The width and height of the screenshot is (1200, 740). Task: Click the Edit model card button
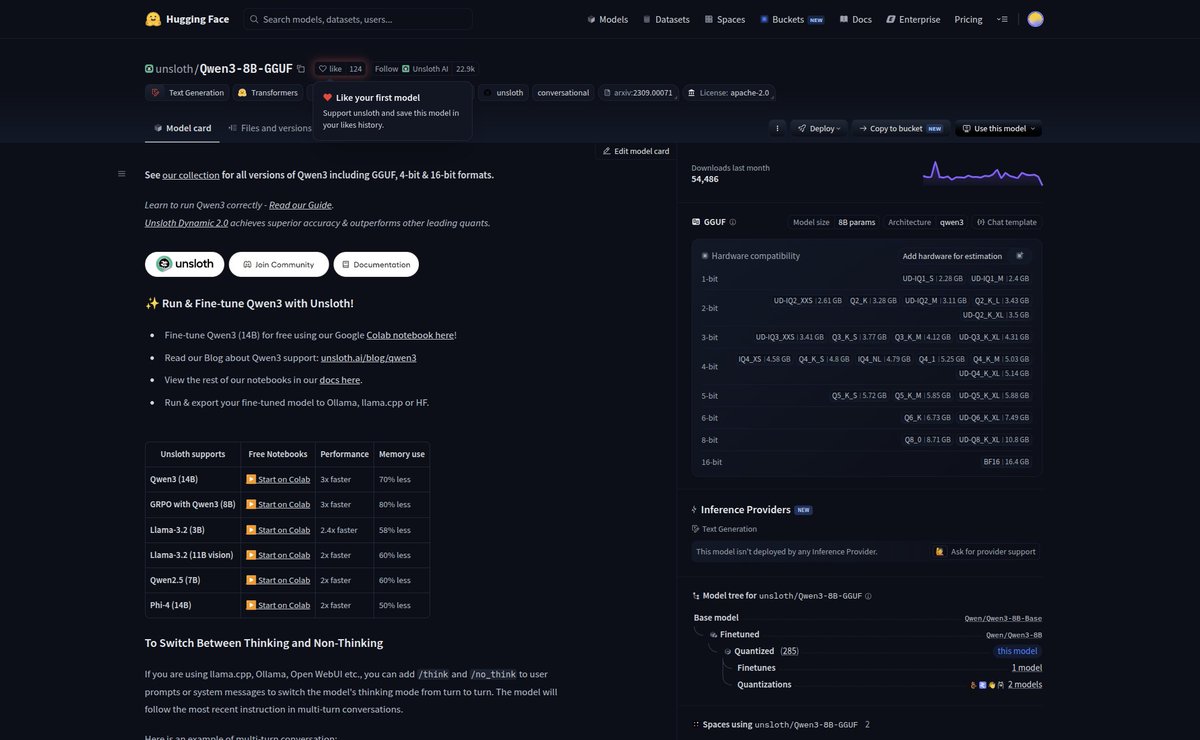(636, 151)
